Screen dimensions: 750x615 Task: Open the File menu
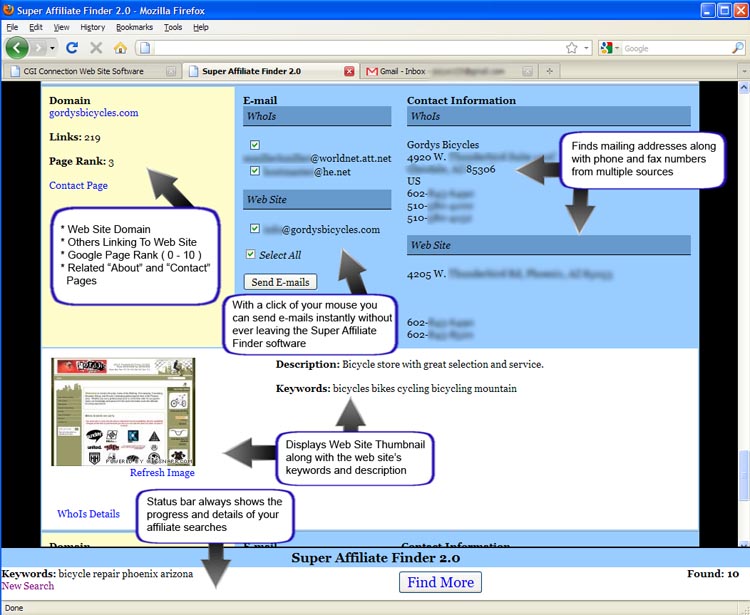12,27
